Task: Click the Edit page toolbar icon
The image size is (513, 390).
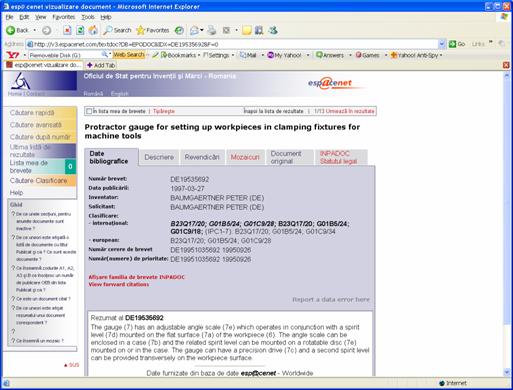Action: click(x=227, y=30)
